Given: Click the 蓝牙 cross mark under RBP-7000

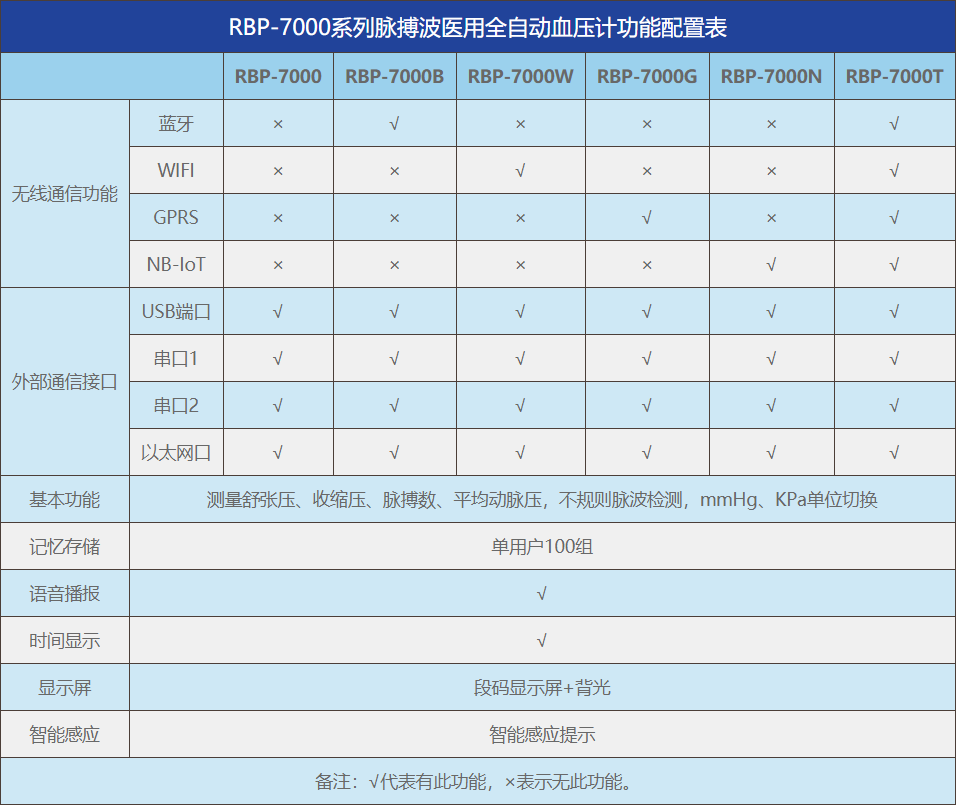Looking at the screenshot, I should coord(278,124).
